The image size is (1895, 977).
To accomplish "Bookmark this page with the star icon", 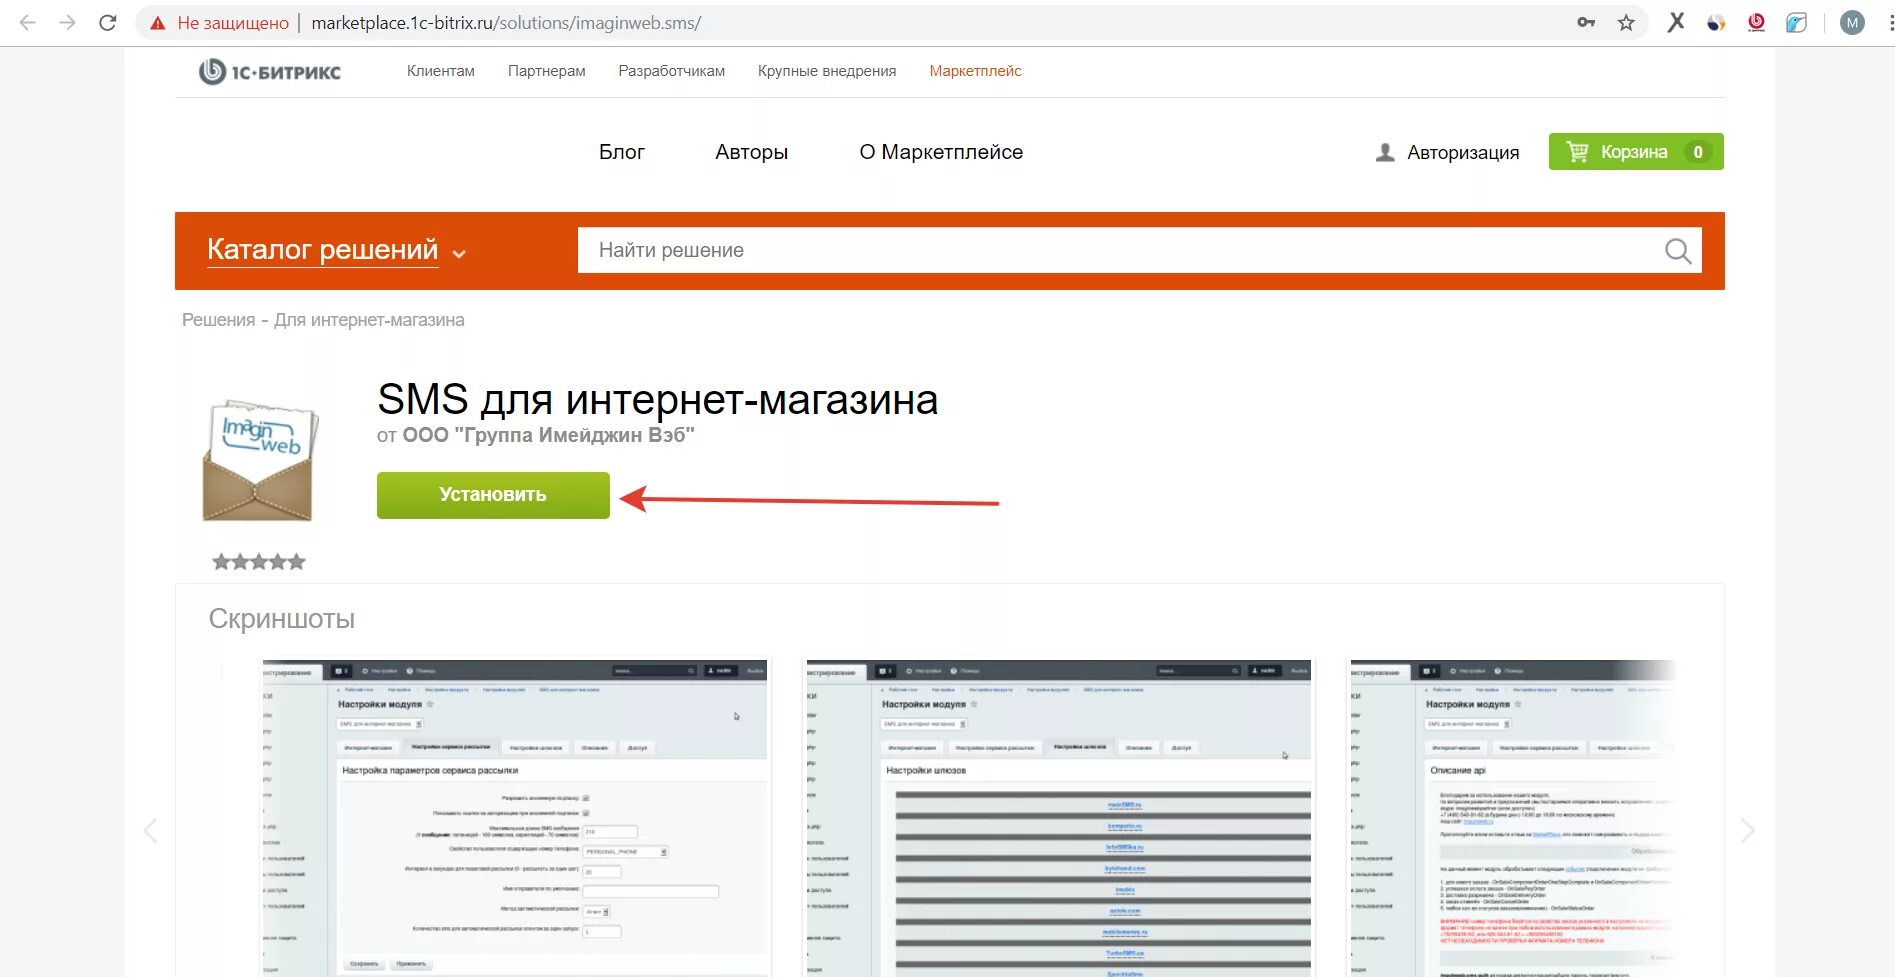I will [x=1626, y=22].
